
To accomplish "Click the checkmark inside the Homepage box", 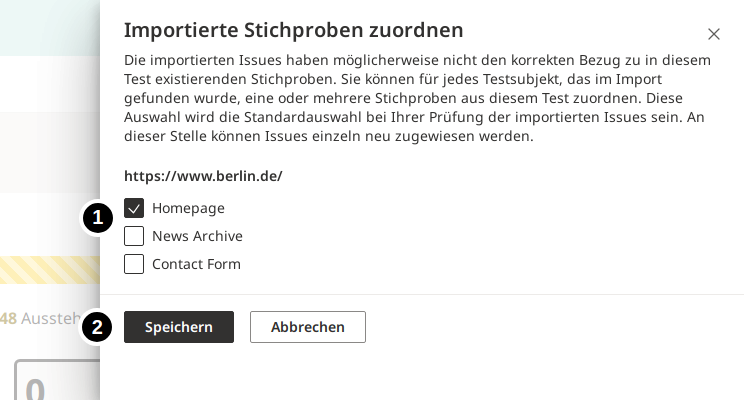I will (134, 208).
